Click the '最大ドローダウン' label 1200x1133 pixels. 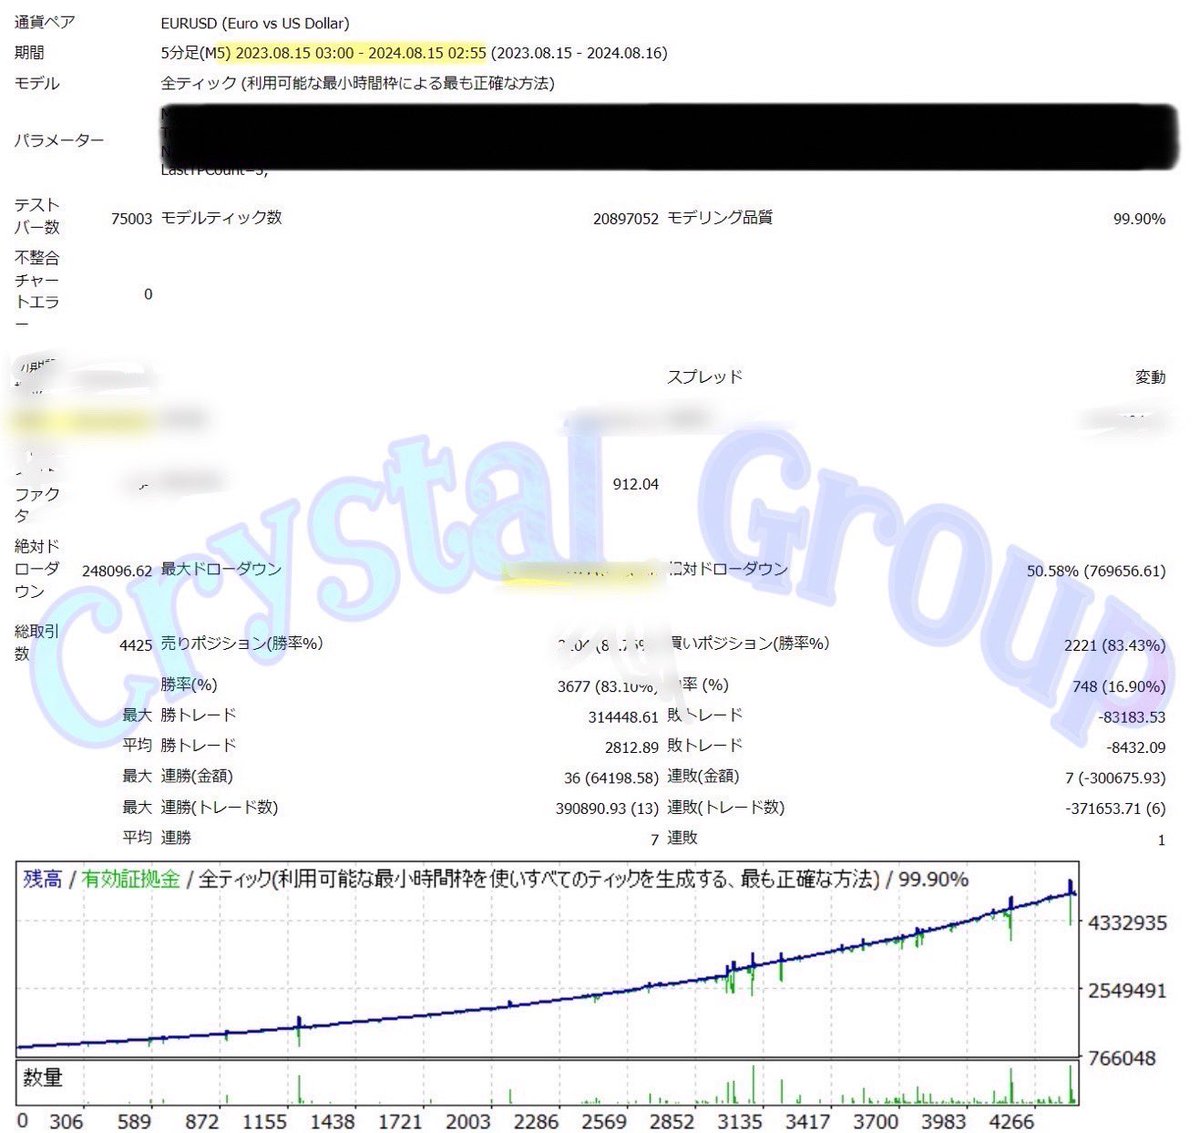(x=221, y=569)
